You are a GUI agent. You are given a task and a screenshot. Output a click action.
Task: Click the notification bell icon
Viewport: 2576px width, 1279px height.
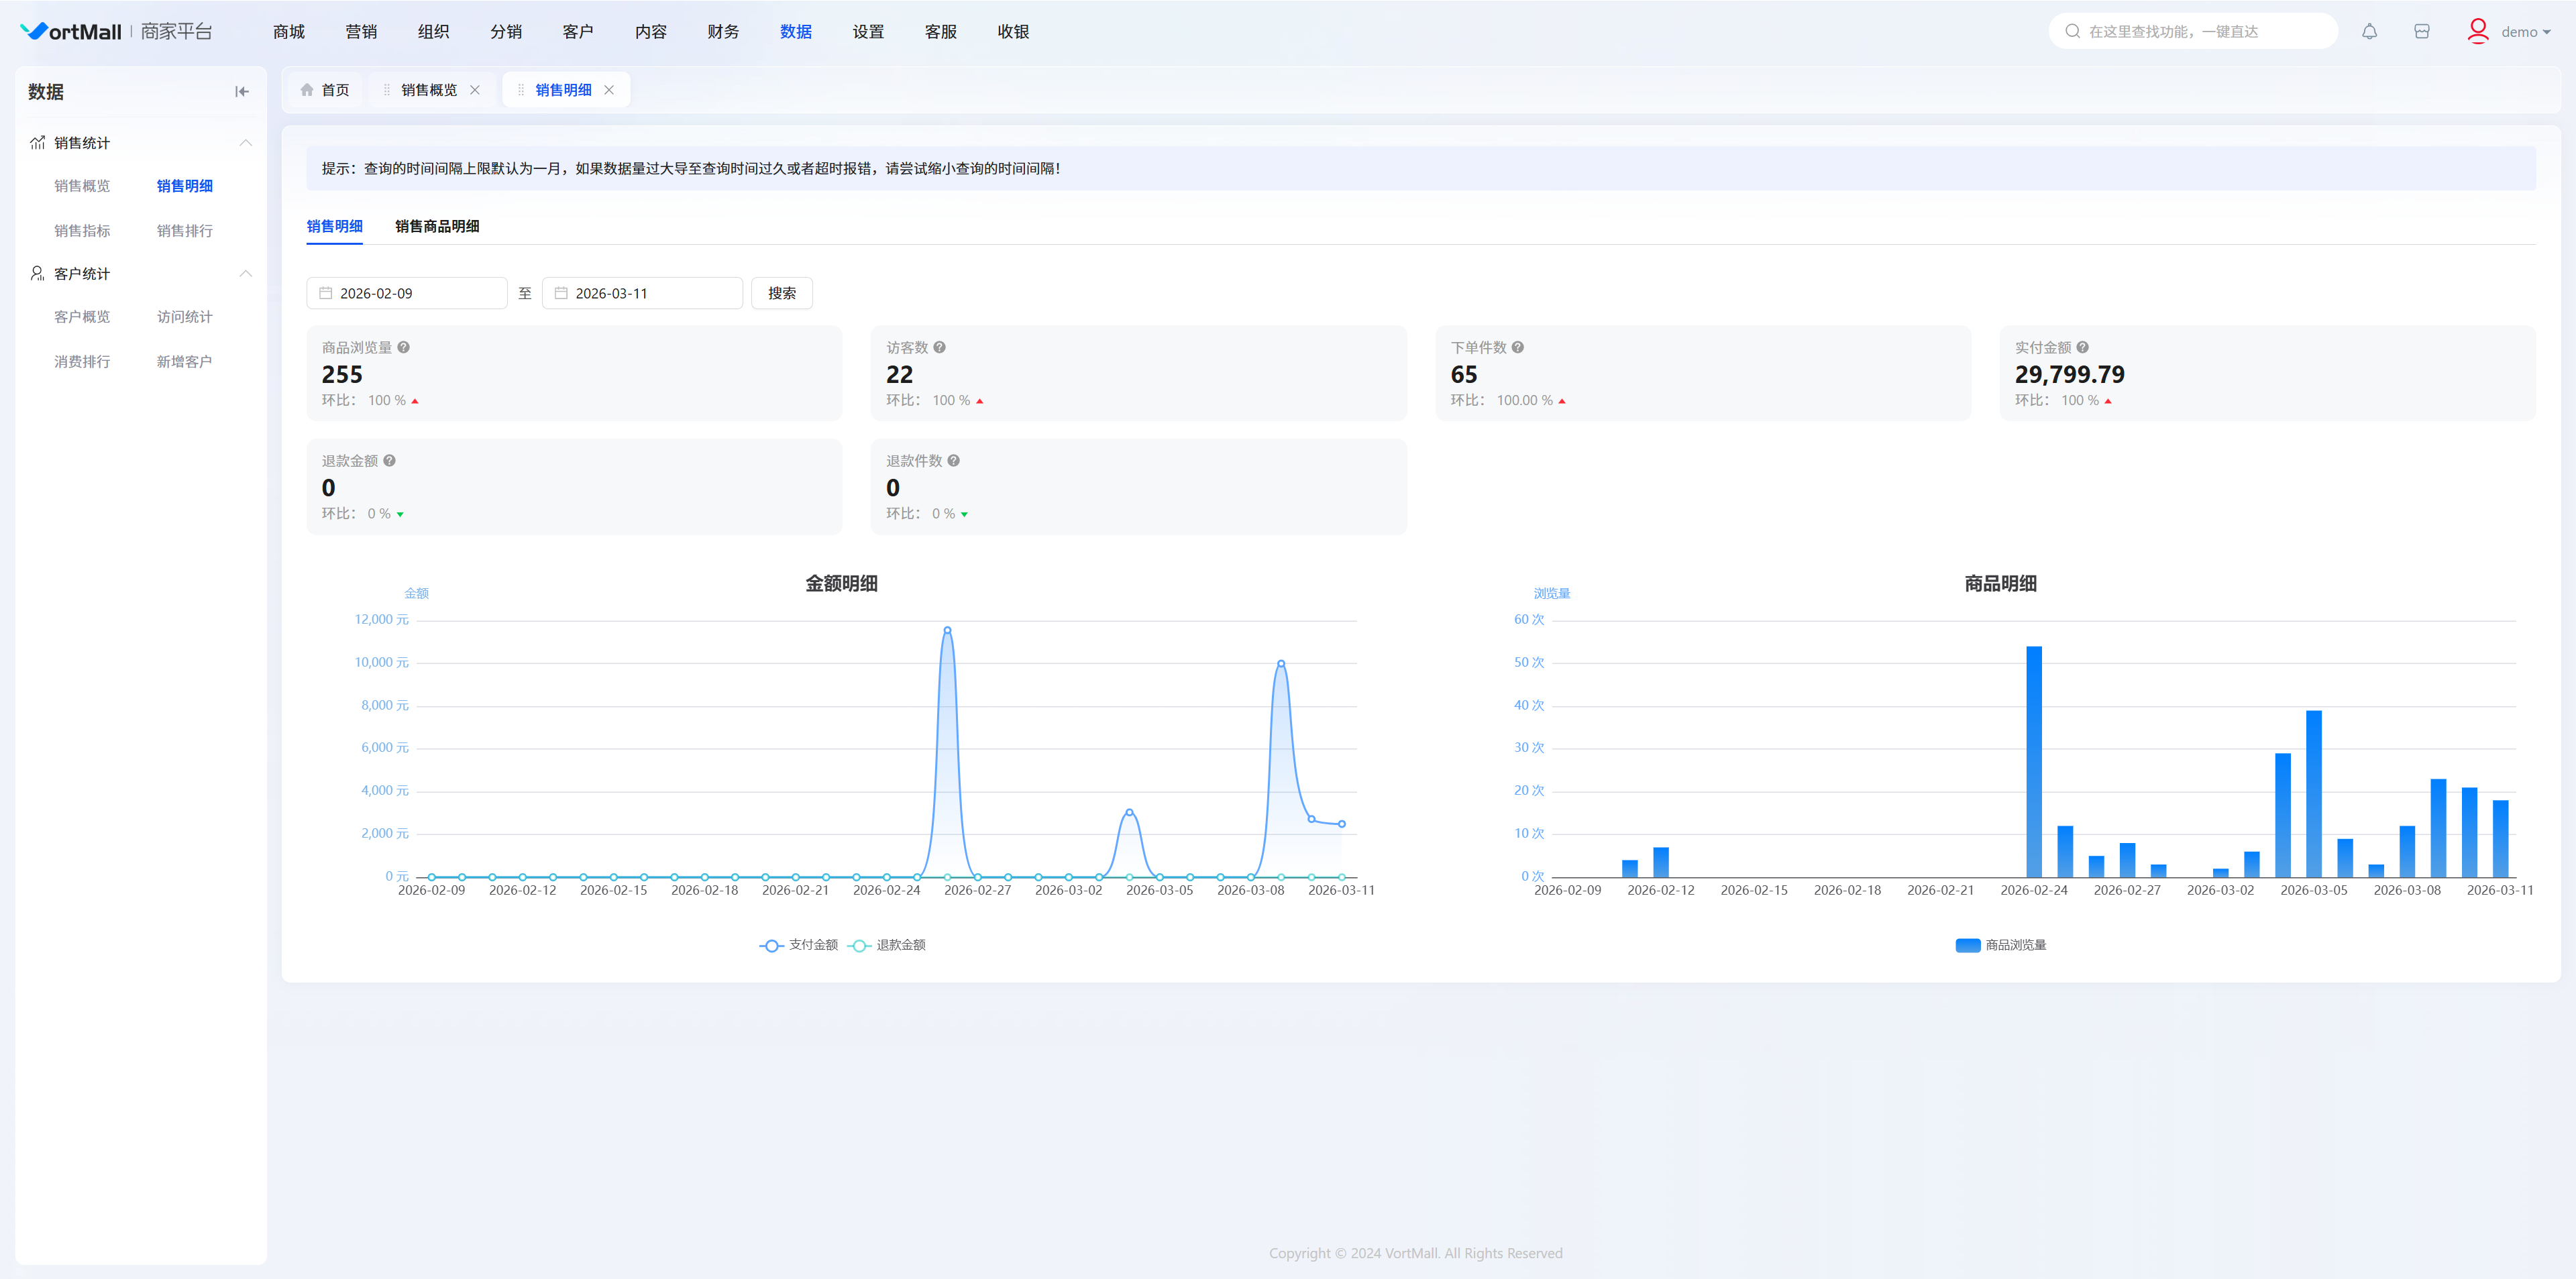[2369, 32]
